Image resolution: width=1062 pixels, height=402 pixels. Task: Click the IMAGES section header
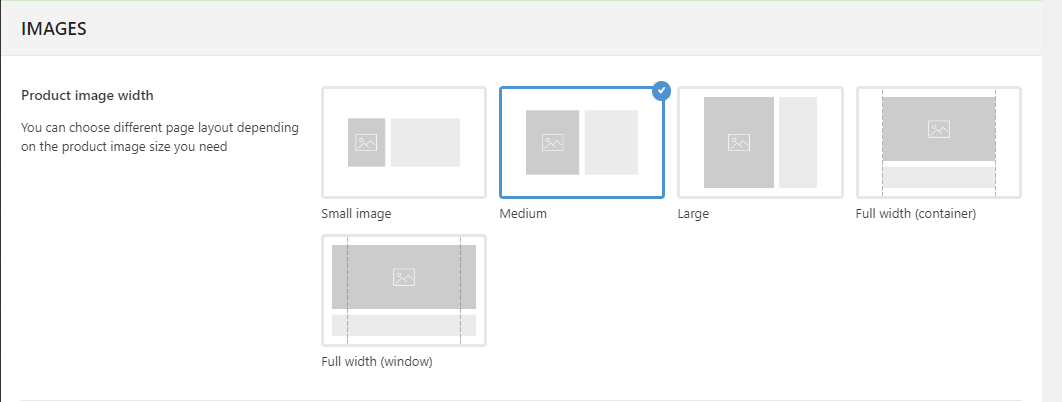(x=54, y=28)
